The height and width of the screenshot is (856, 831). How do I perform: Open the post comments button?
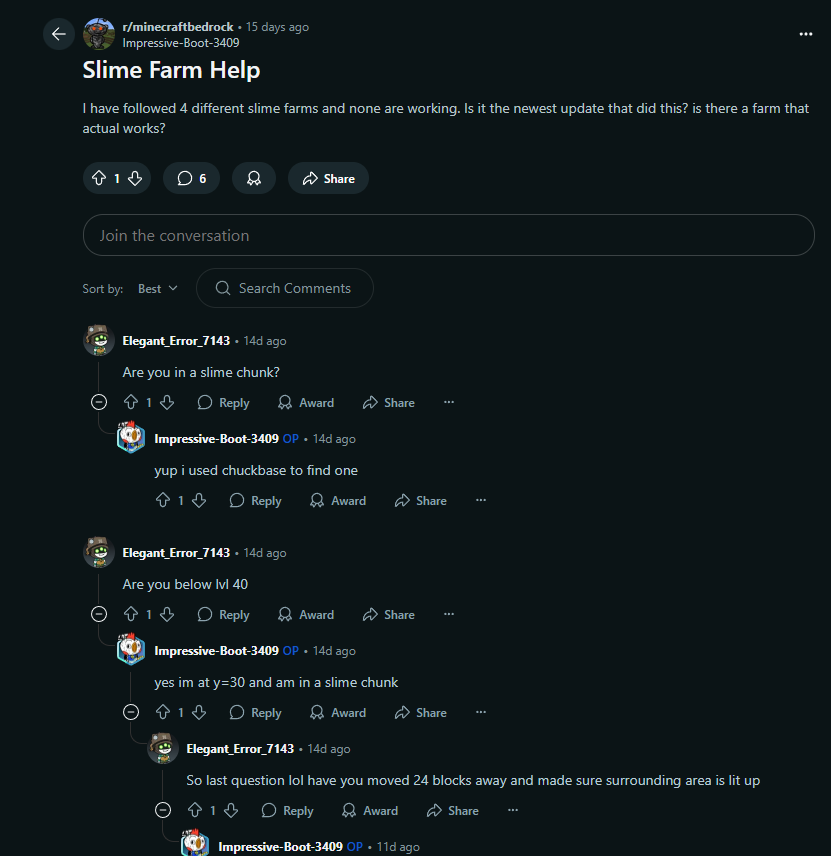pyautogui.click(x=191, y=178)
